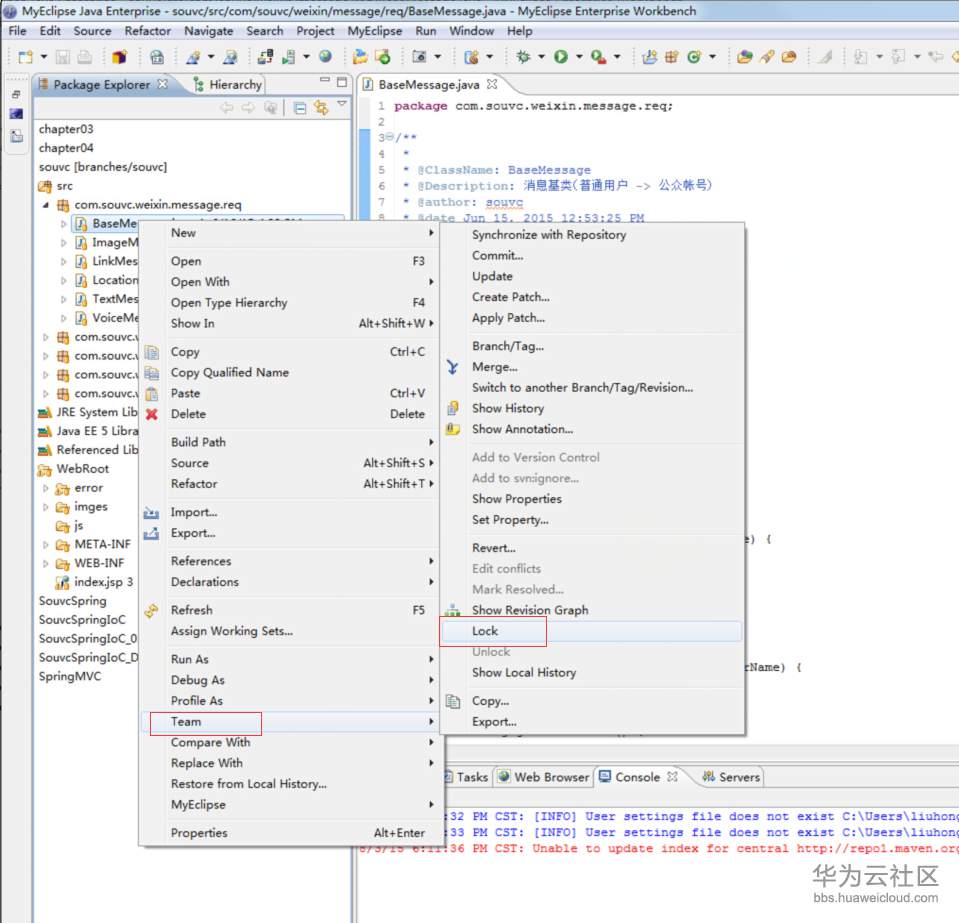This screenshot has height=923, width=959.
Task: Click the Merge icon in Team submenu
Action: [x=452, y=367]
